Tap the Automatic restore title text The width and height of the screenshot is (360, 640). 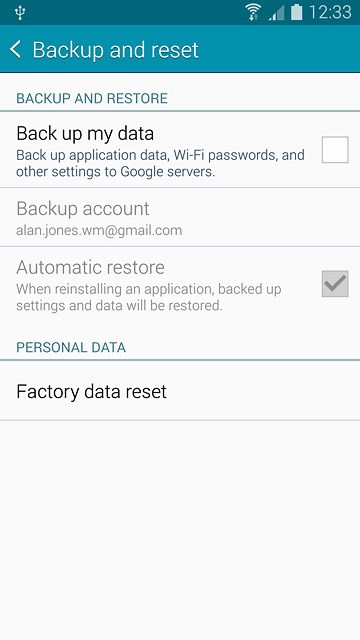90,267
